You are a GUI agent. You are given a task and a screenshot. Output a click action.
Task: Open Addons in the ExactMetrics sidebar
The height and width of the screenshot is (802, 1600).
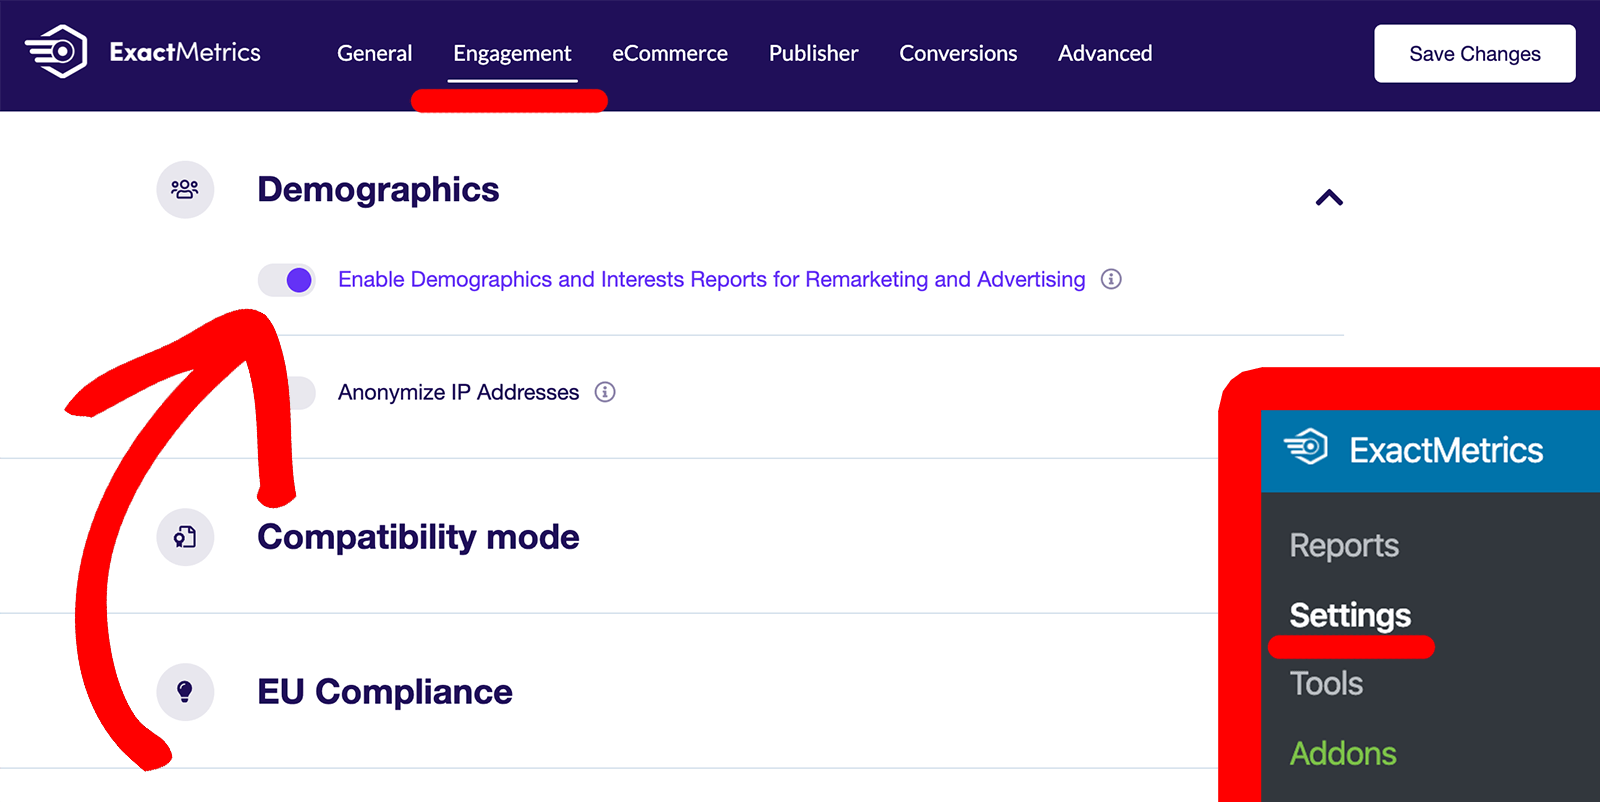point(1343,753)
